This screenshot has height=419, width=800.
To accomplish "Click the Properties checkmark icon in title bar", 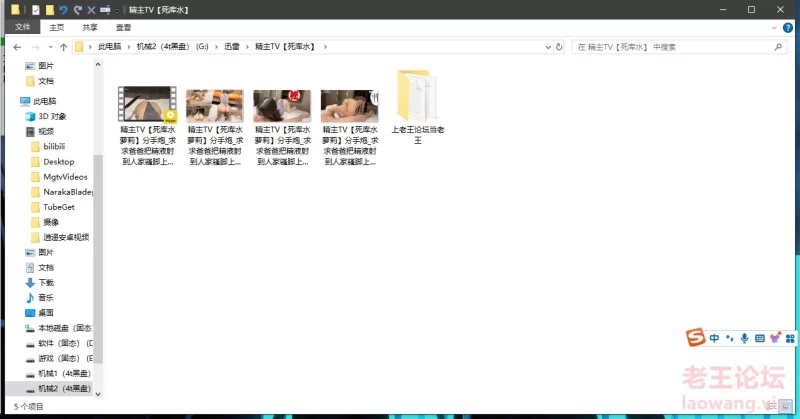I will click(x=35, y=10).
